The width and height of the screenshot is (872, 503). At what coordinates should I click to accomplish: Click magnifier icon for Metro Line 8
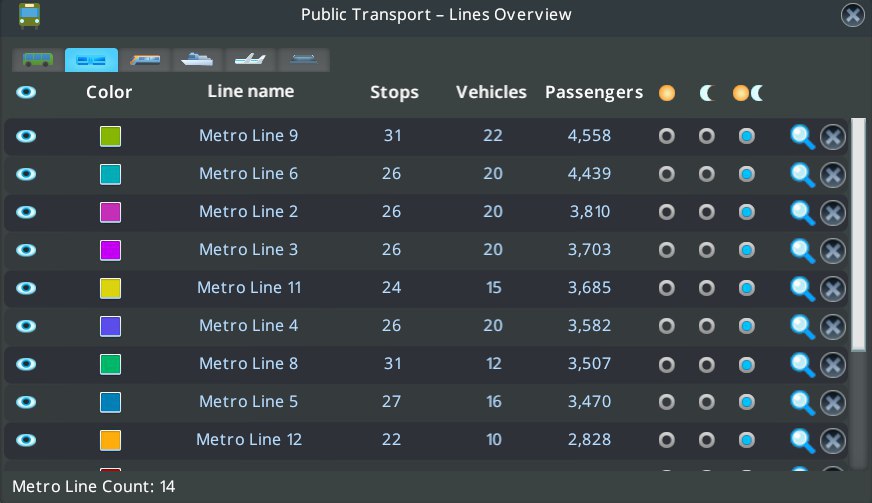coord(802,364)
